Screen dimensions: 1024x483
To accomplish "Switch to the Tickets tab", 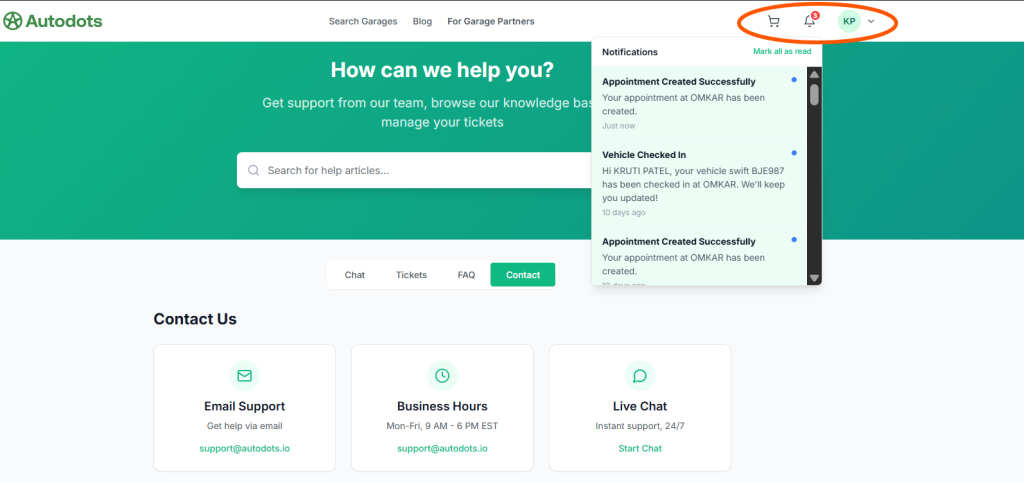I will coord(411,275).
